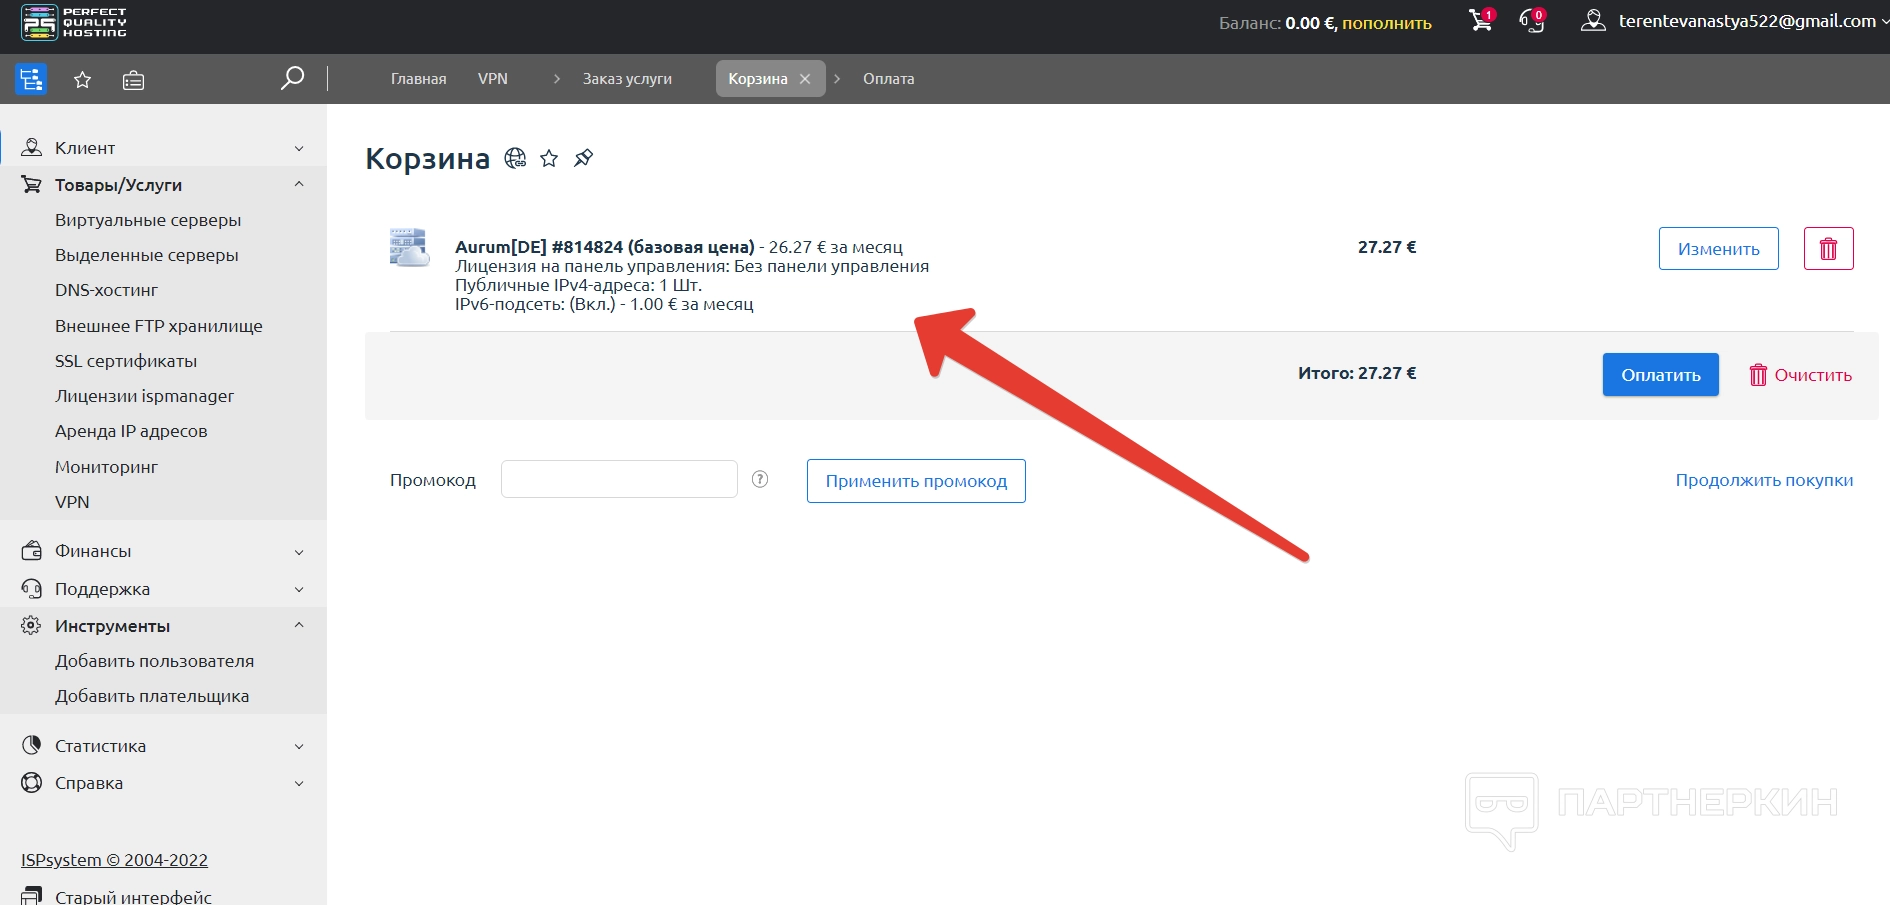Expand the Справка section
The width and height of the screenshot is (1890, 905).
click(299, 783)
